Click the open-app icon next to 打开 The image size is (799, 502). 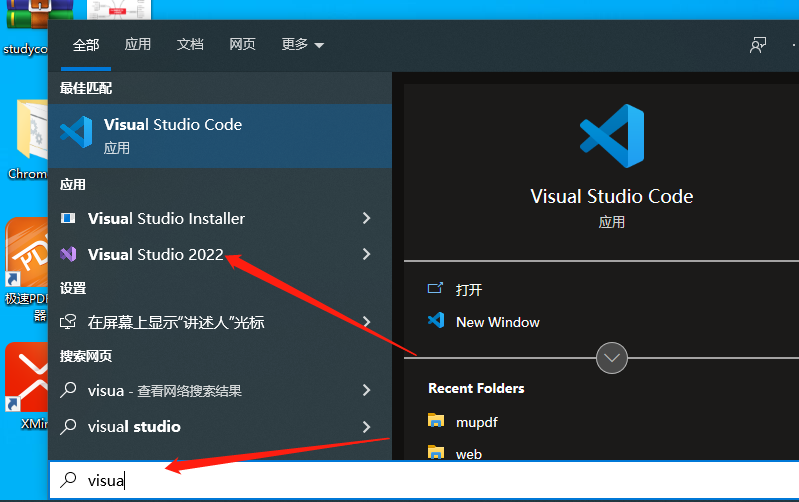[435, 288]
